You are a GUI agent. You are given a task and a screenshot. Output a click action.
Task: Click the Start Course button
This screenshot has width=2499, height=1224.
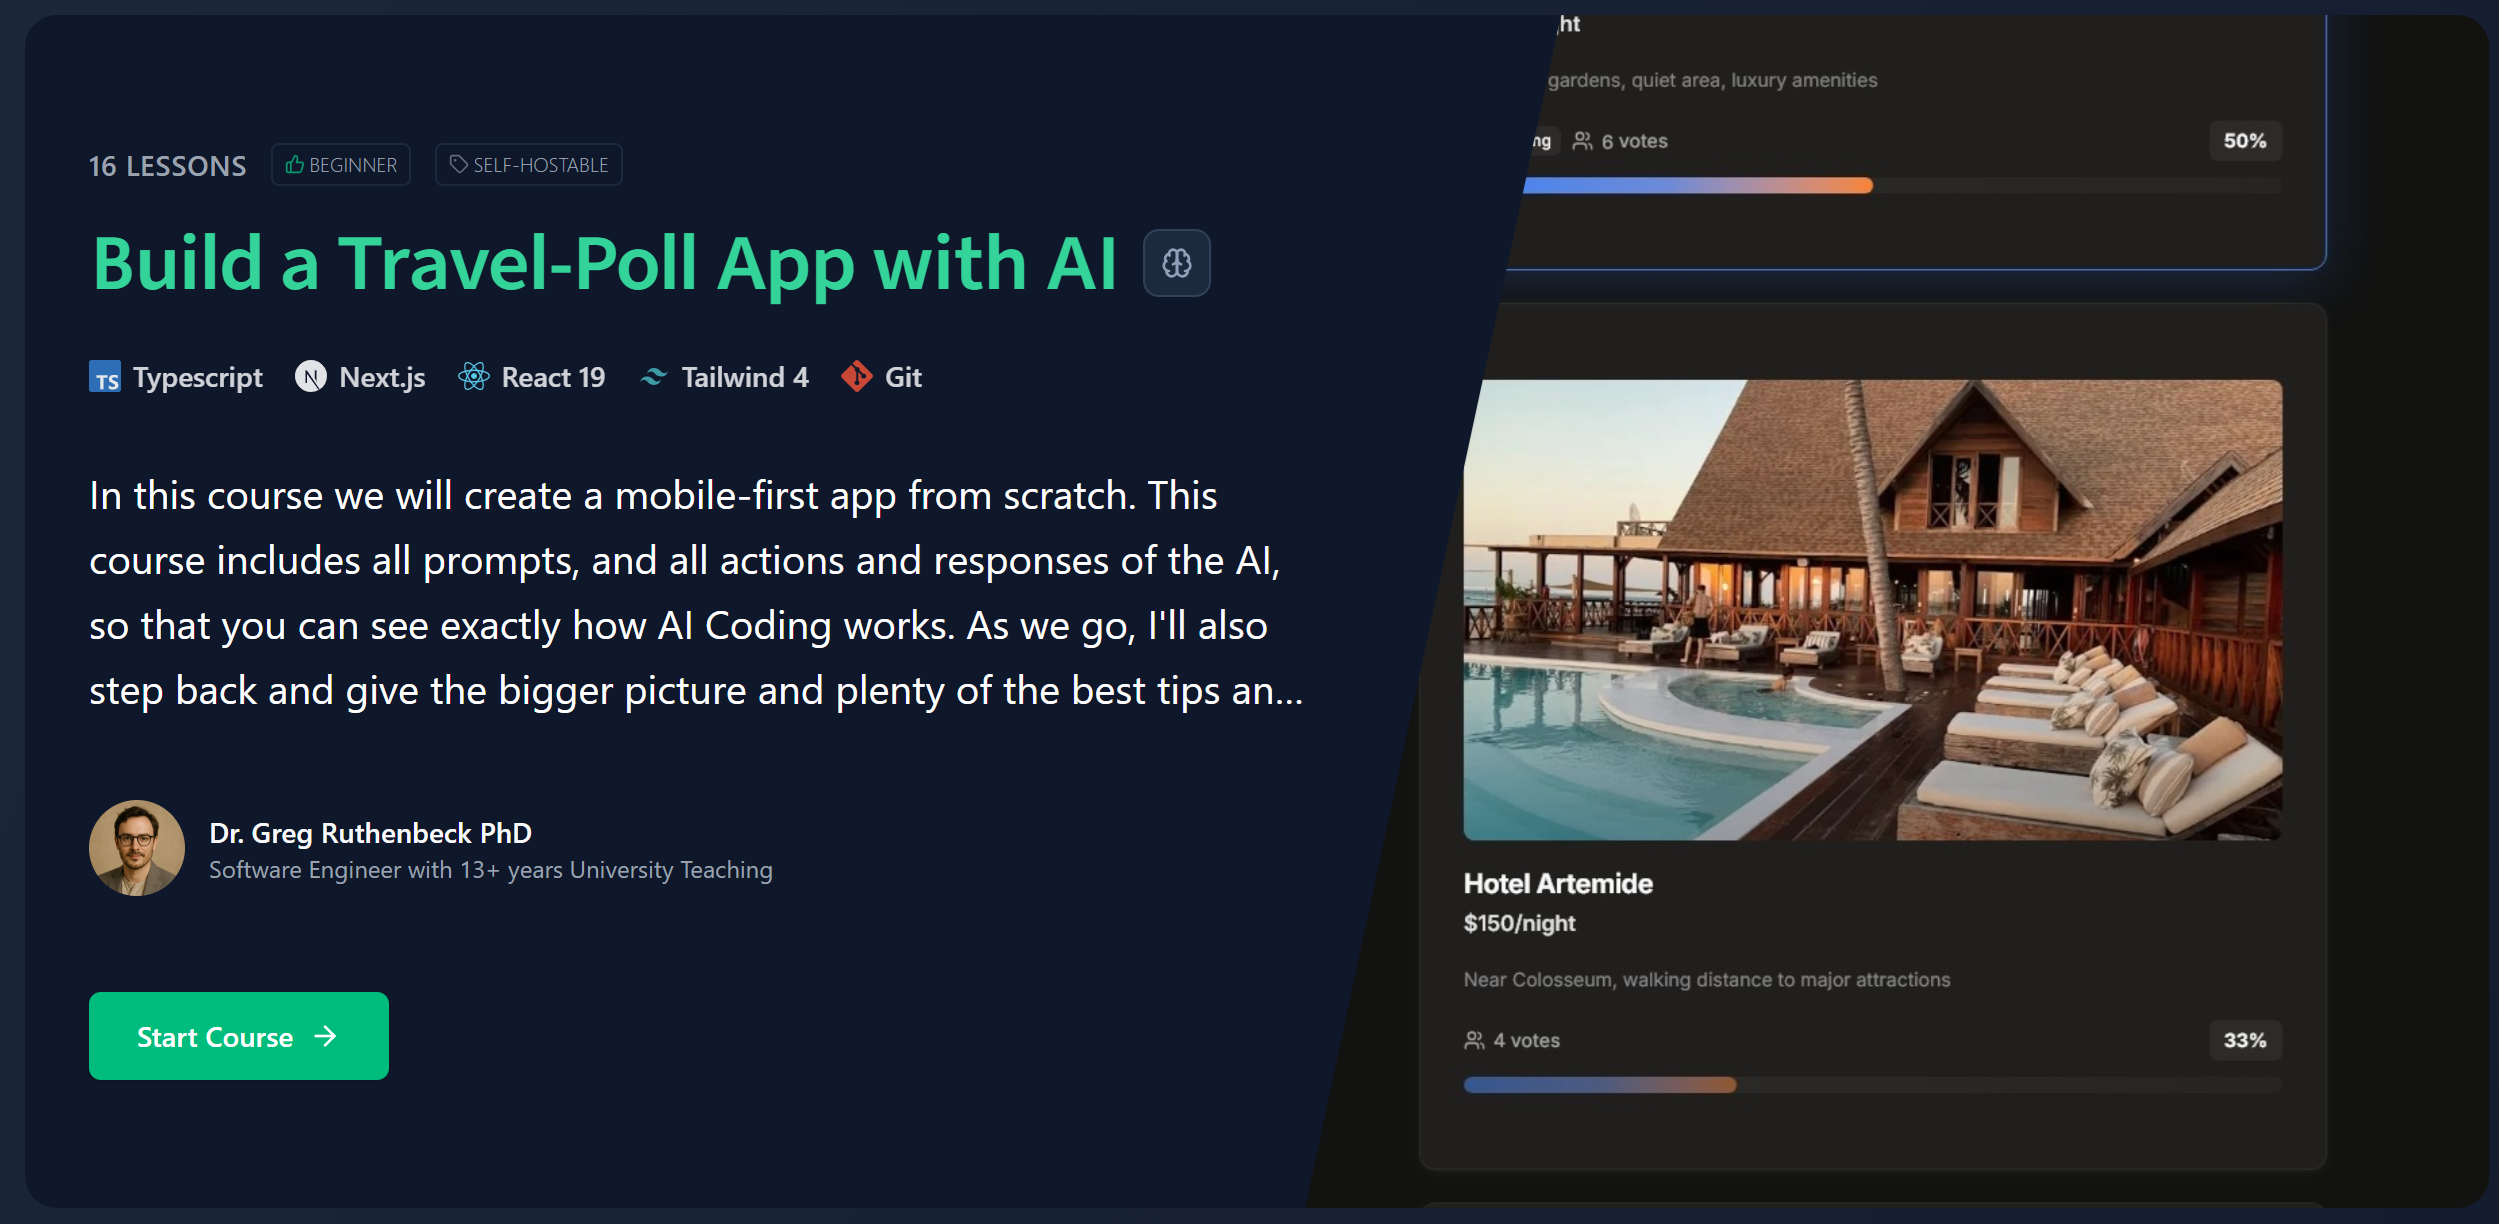click(x=238, y=1037)
